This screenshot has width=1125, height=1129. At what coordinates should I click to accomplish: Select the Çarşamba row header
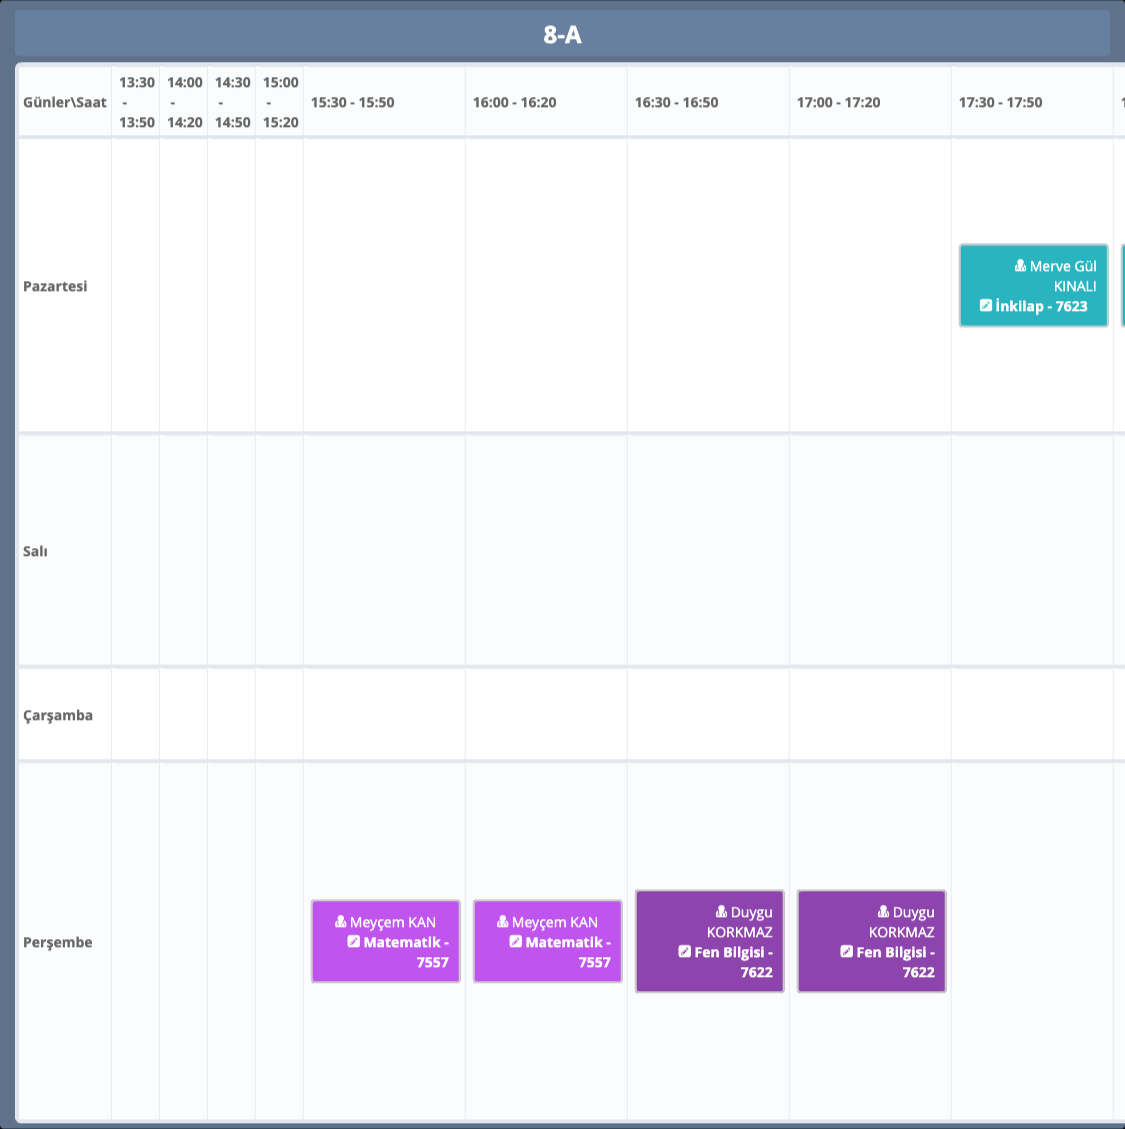point(58,715)
